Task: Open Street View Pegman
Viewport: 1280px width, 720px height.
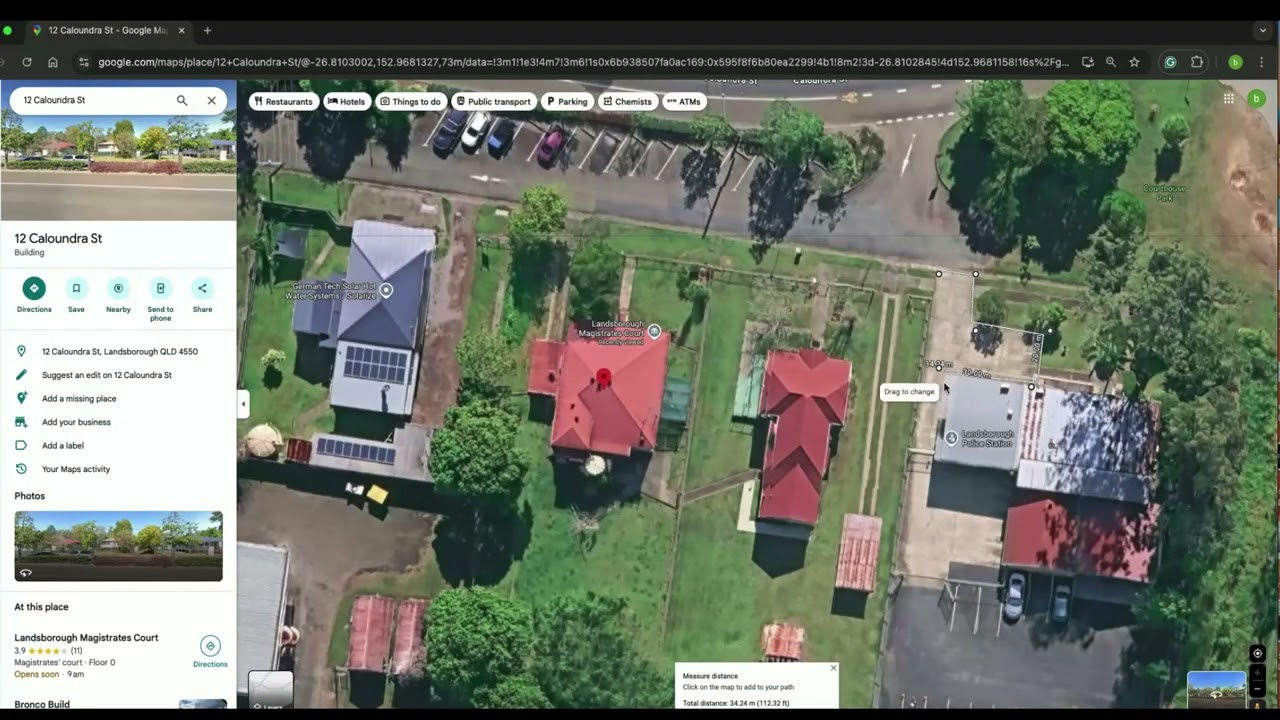Action: click(x=1258, y=705)
